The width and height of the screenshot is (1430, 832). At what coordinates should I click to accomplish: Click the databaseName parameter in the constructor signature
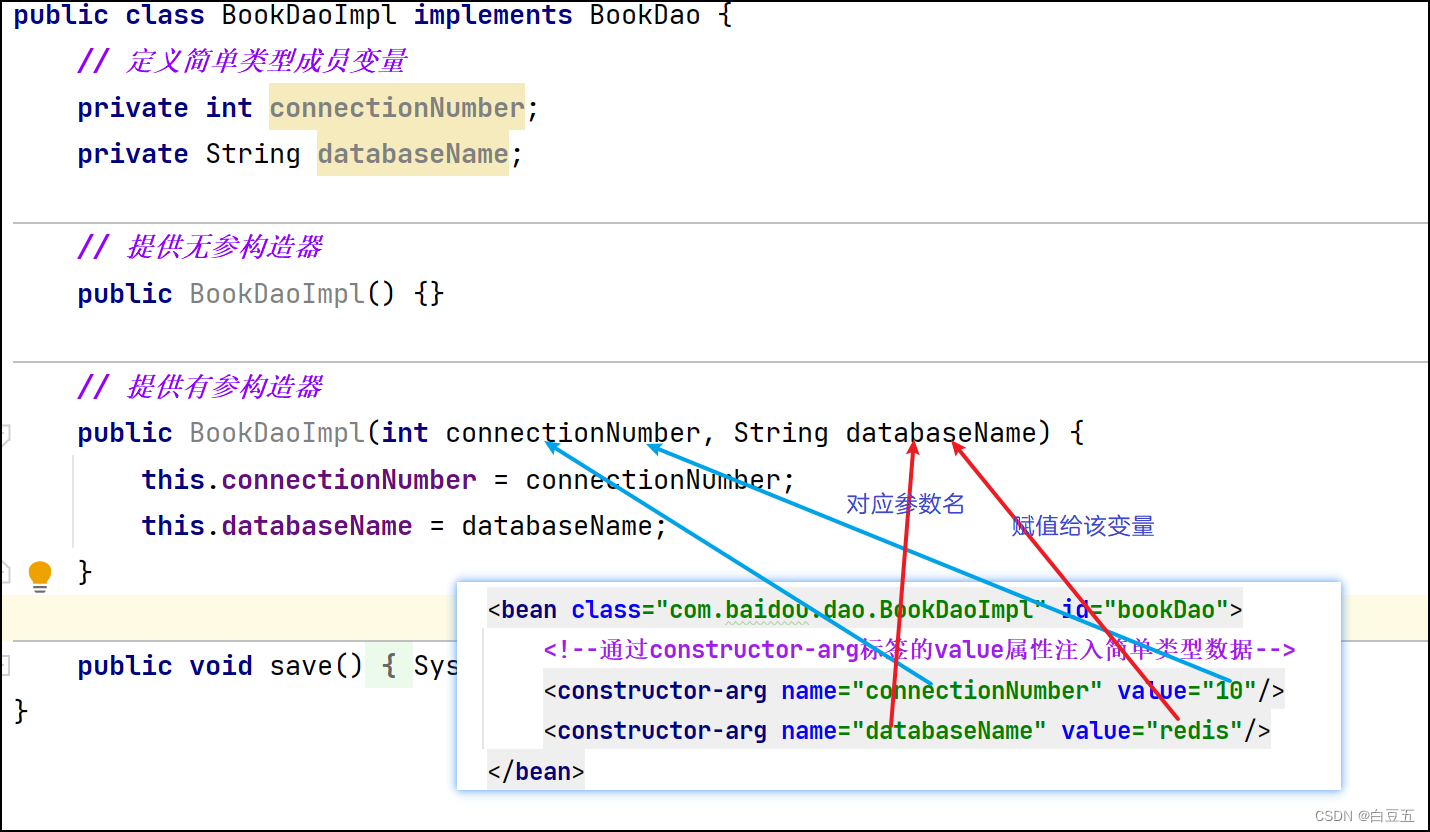(941, 433)
